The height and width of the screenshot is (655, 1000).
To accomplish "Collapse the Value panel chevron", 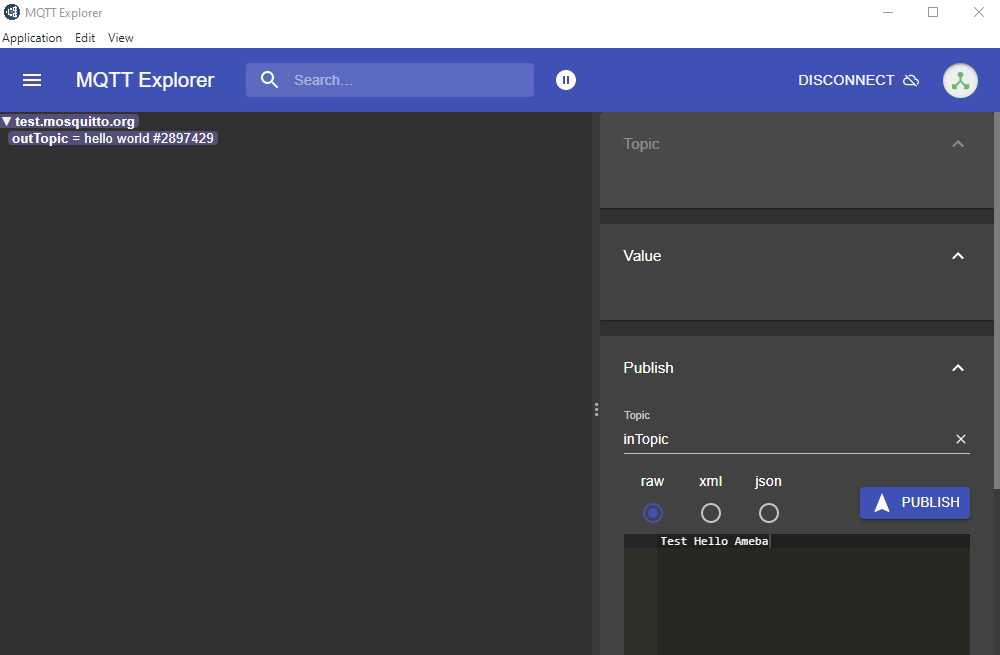I will tap(958, 256).
